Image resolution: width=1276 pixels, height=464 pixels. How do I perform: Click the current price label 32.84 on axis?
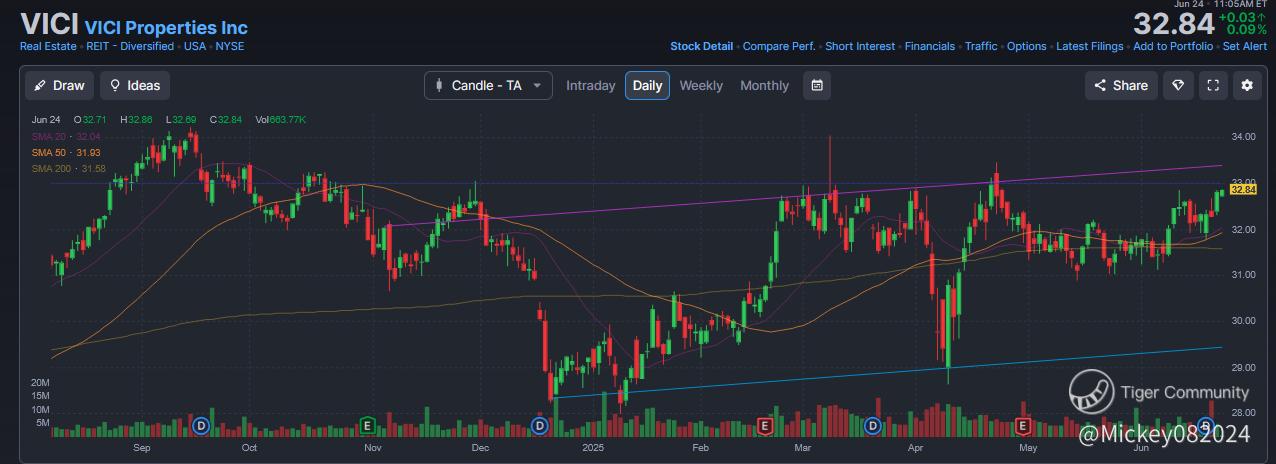click(x=1243, y=189)
